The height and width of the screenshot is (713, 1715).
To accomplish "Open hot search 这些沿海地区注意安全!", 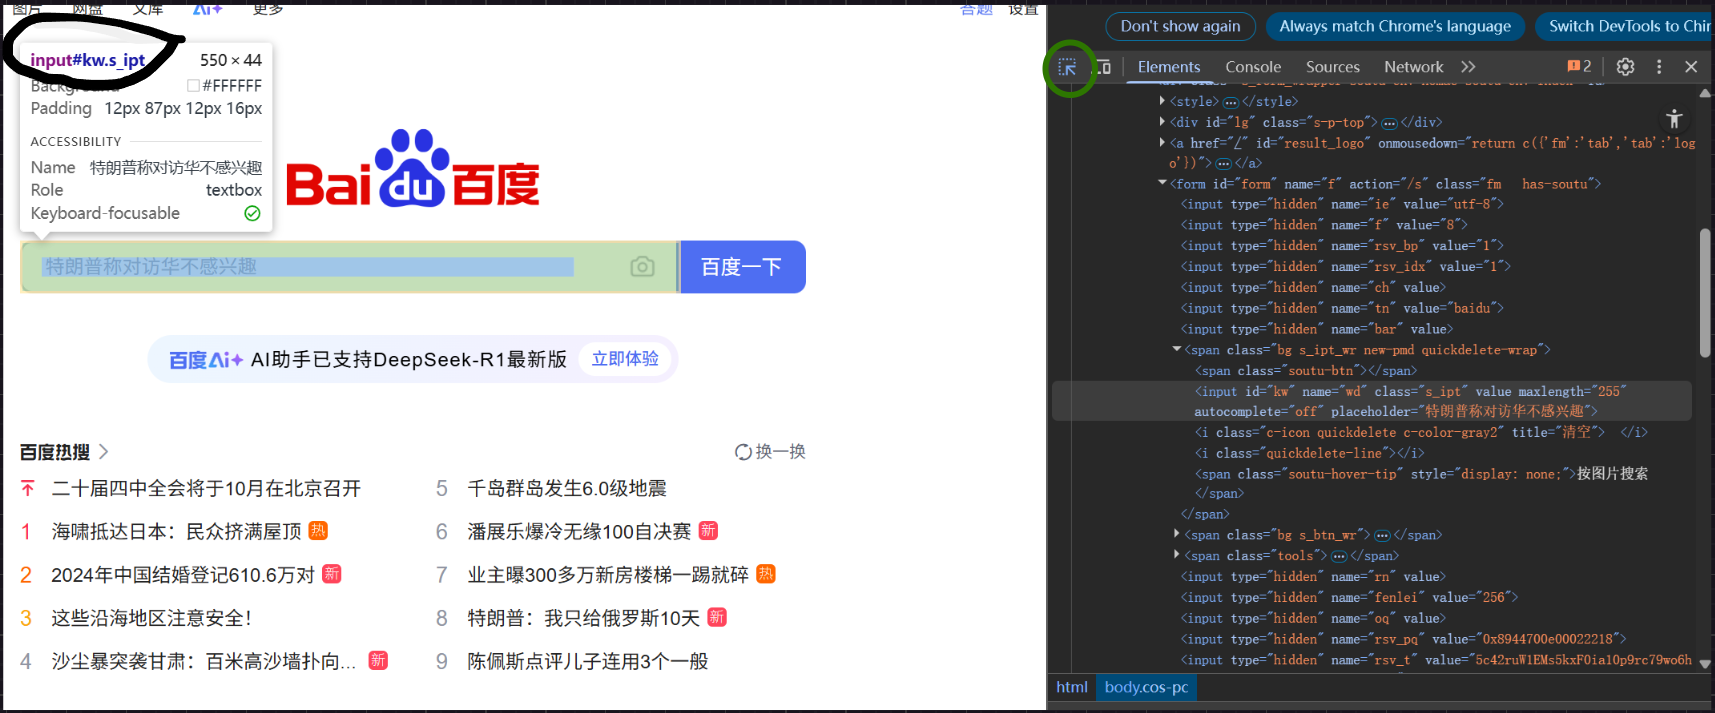I will pos(152,618).
